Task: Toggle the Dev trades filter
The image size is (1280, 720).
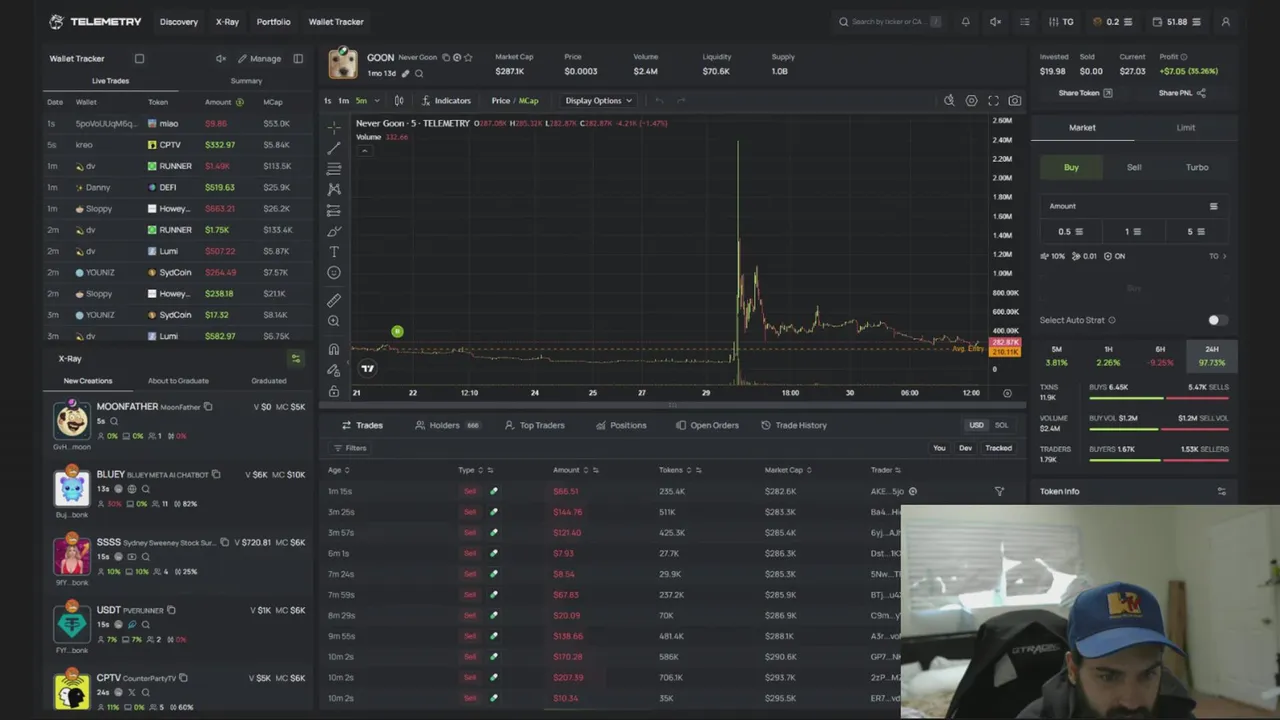Action: (965, 448)
